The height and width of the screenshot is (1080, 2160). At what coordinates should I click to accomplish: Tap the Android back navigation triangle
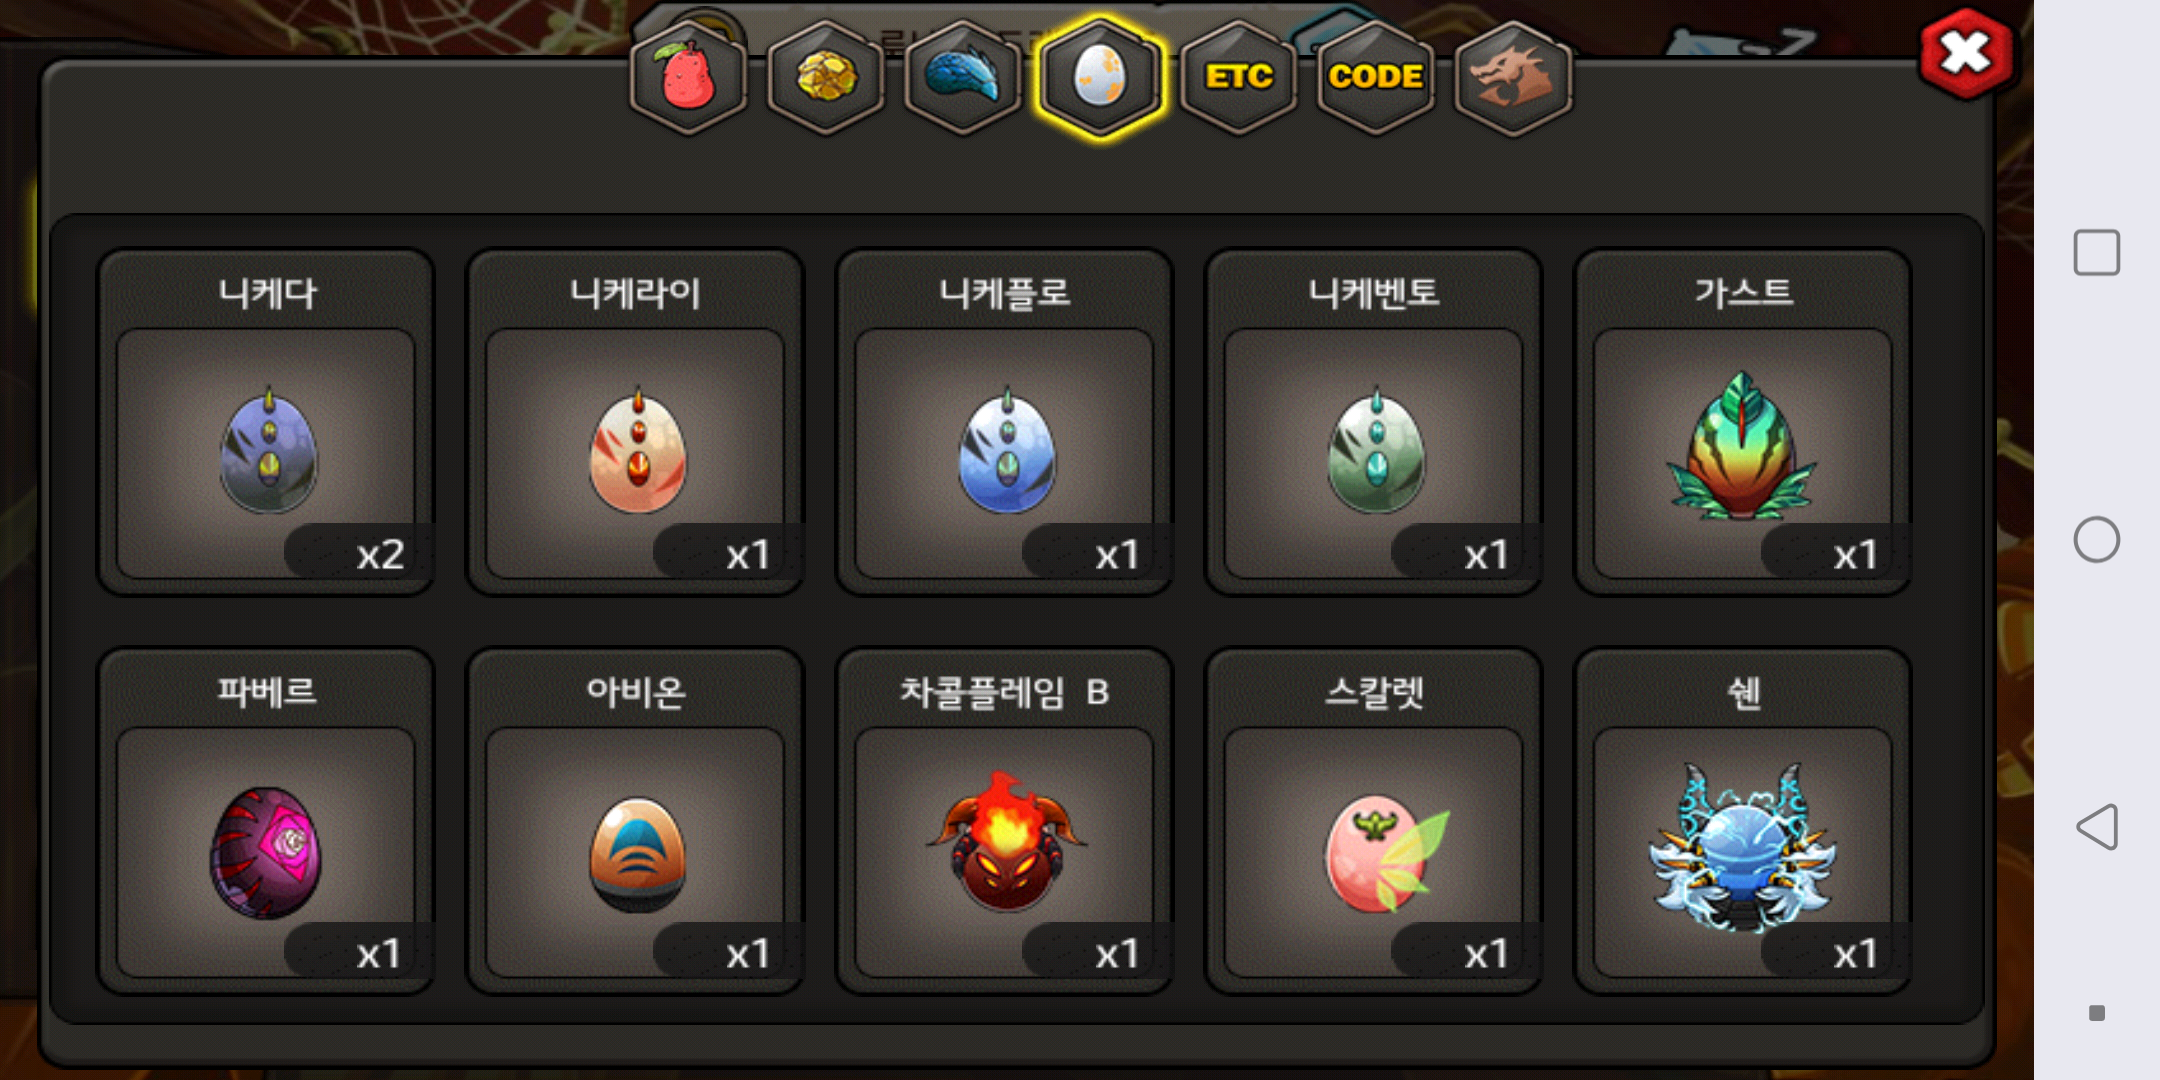point(2097,827)
